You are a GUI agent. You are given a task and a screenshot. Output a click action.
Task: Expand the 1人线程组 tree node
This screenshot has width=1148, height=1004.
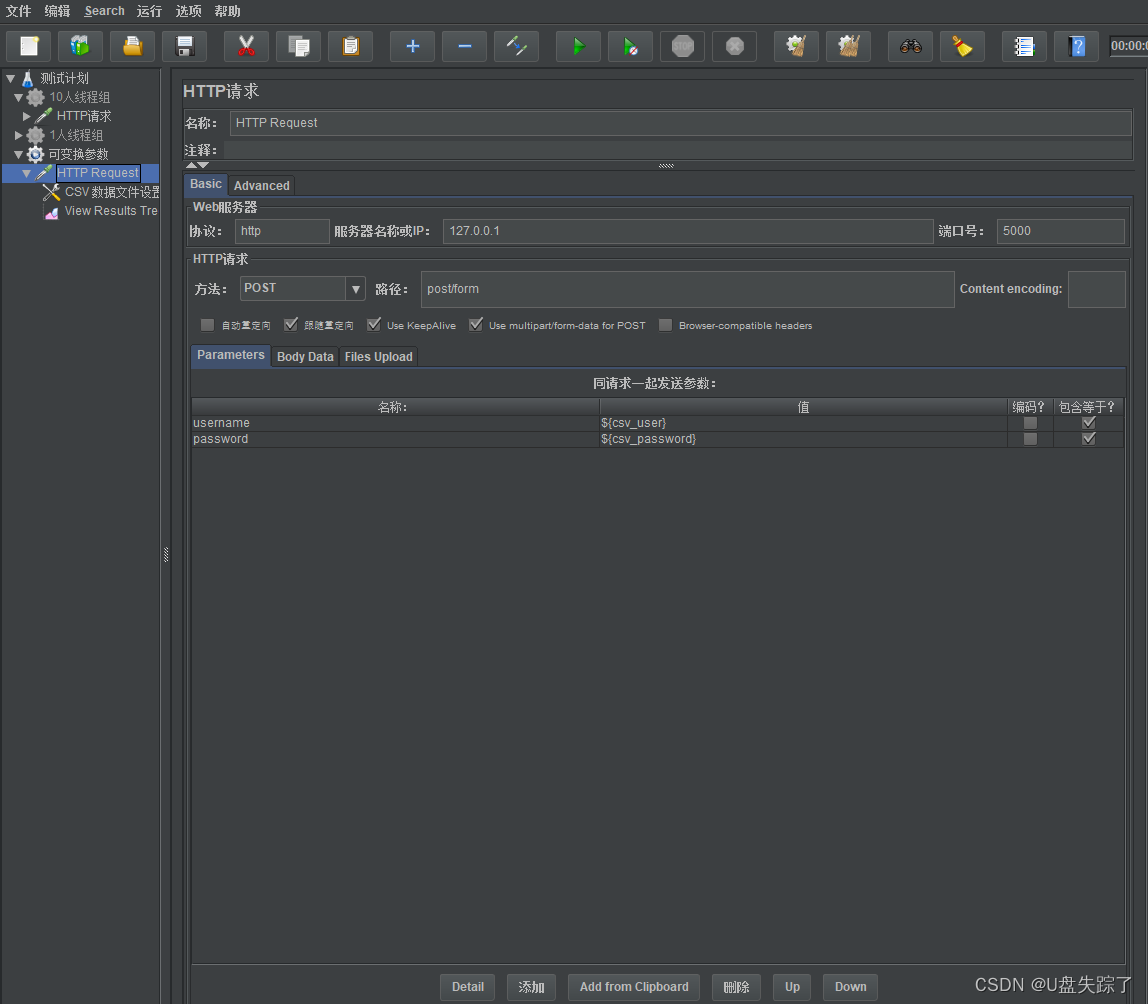(19, 135)
